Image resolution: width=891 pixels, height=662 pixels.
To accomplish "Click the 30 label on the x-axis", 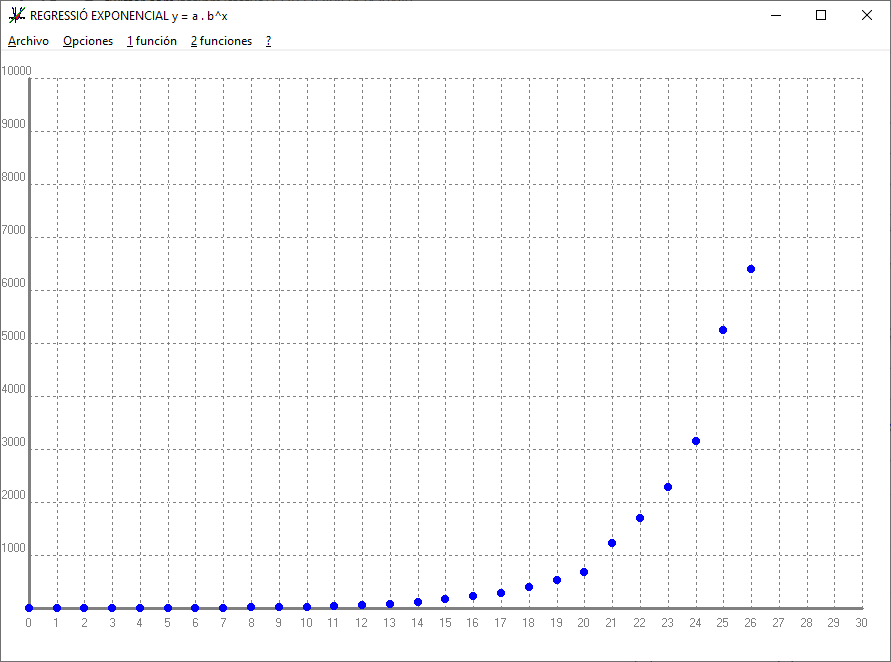I will 861,623.
